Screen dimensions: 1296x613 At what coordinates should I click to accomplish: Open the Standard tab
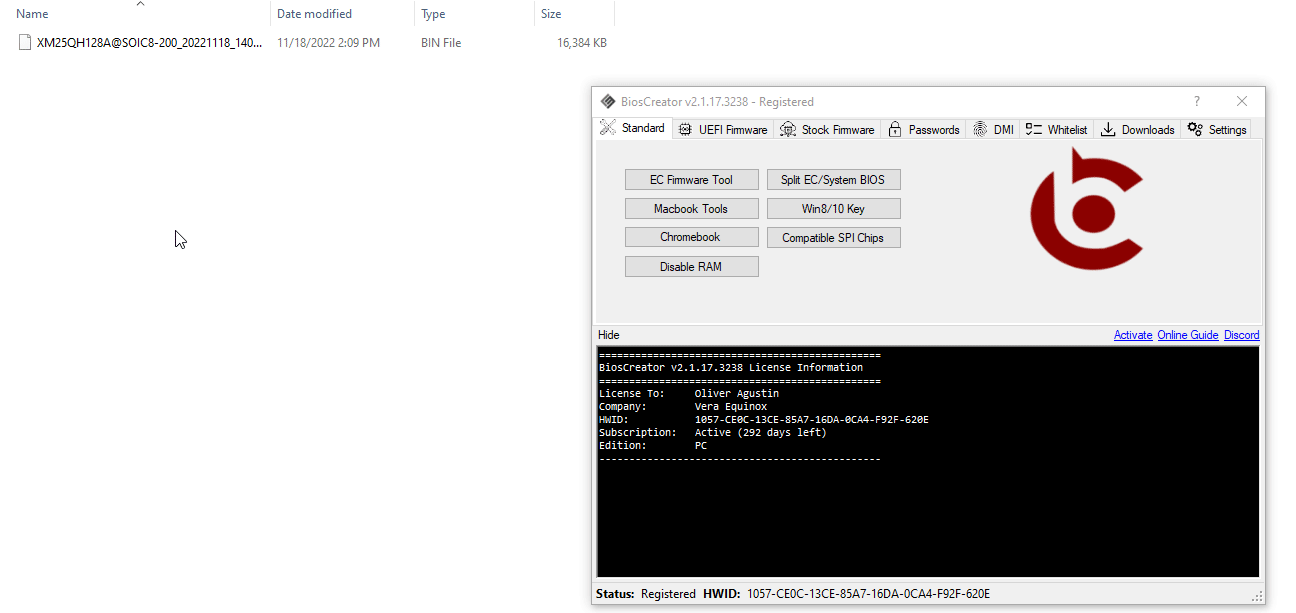[x=633, y=128]
